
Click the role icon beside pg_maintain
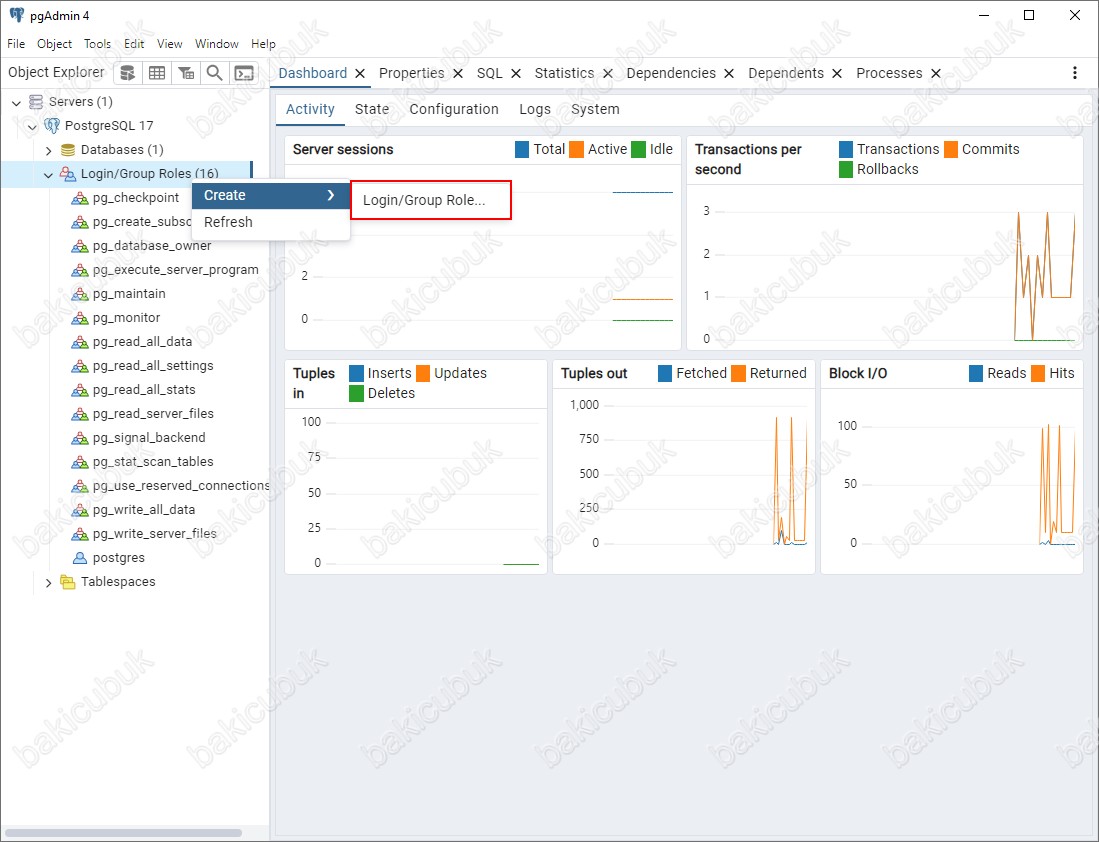pyautogui.click(x=80, y=294)
